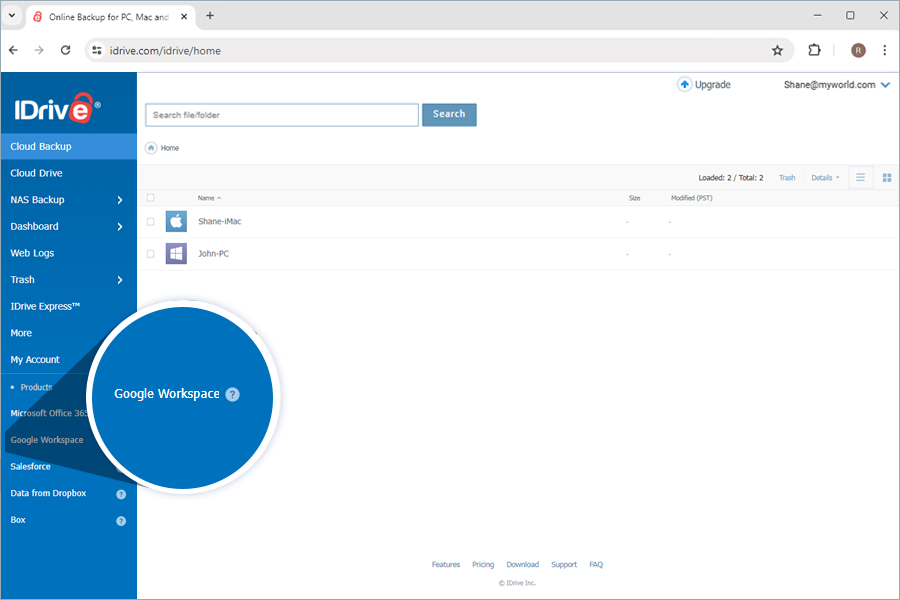Close the Online Backup tab
This screenshot has width=900, height=600.
pos(184,17)
